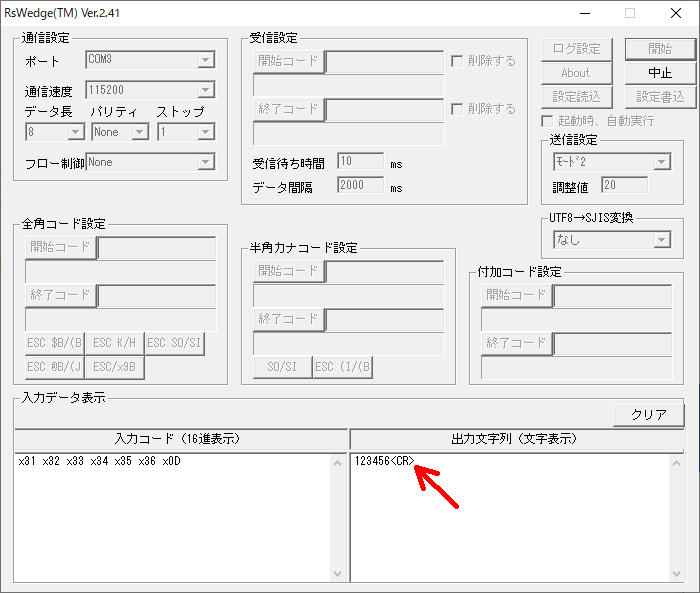Click the 開始 start button
The height and width of the screenshot is (593, 700).
660,49
